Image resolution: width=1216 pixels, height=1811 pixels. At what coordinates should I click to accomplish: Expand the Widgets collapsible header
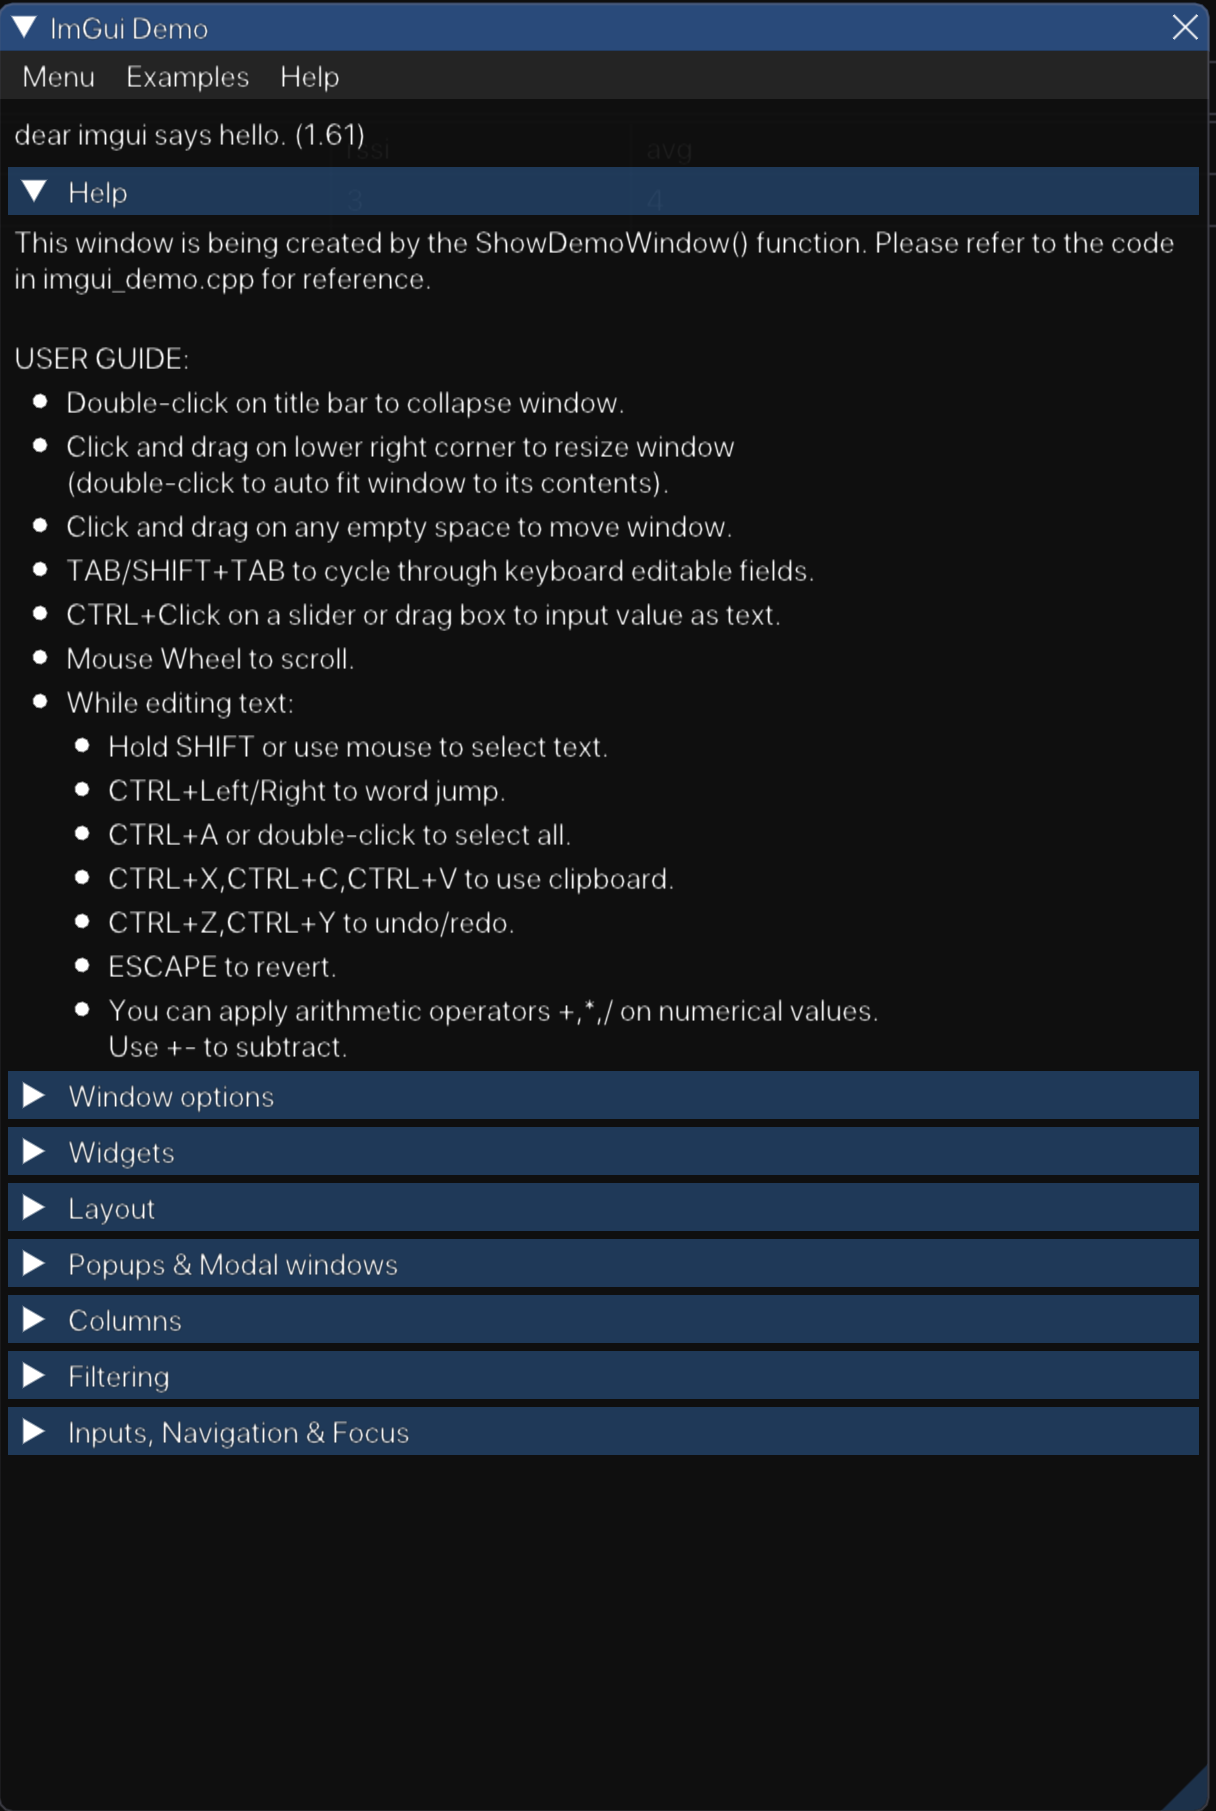pyautogui.click(x=123, y=1151)
